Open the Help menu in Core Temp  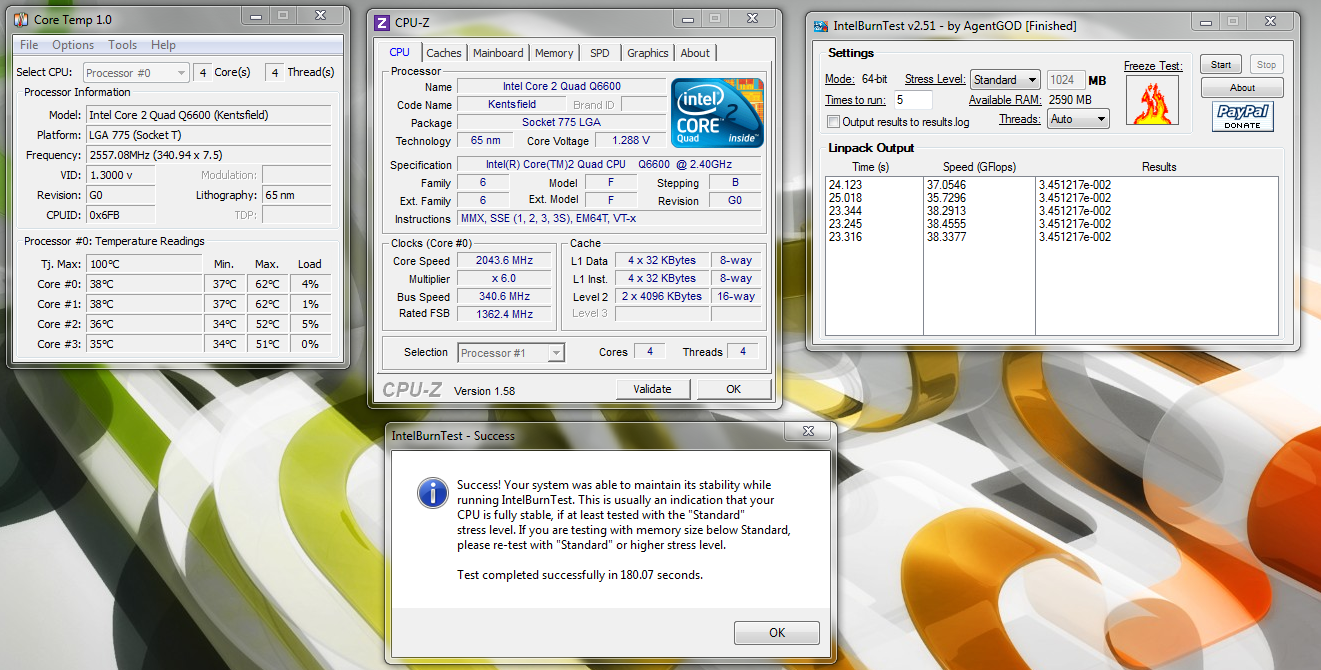pyautogui.click(x=163, y=45)
